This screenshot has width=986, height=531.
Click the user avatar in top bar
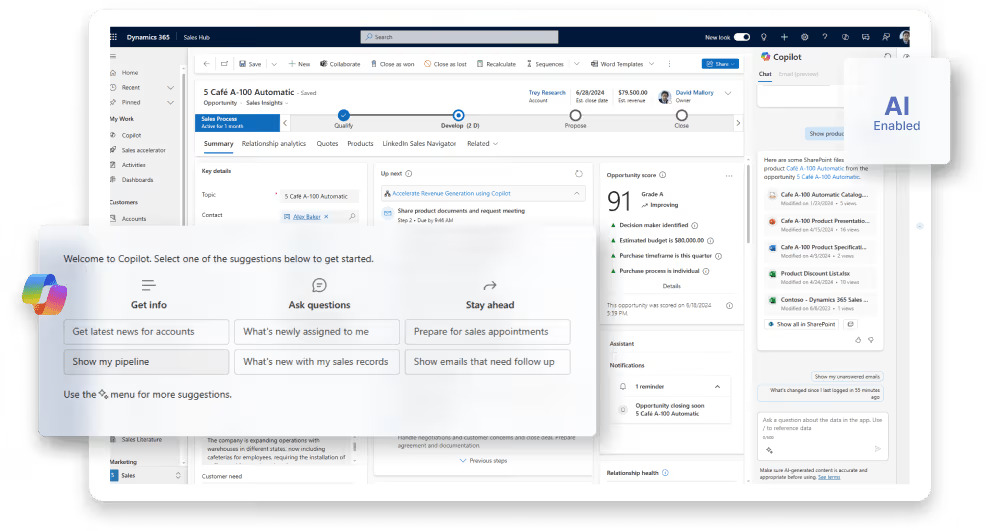(x=904, y=37)
